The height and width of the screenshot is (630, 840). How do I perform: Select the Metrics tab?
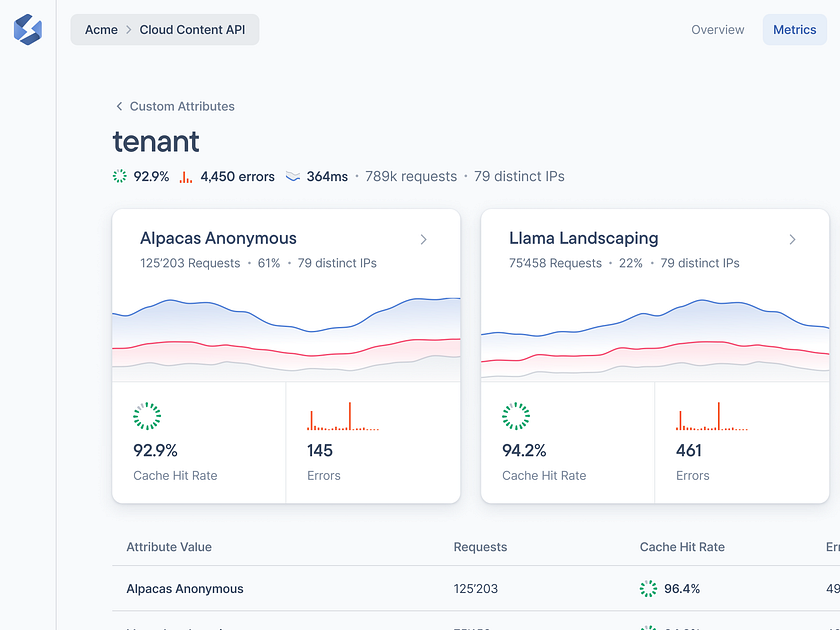point(794,29)
